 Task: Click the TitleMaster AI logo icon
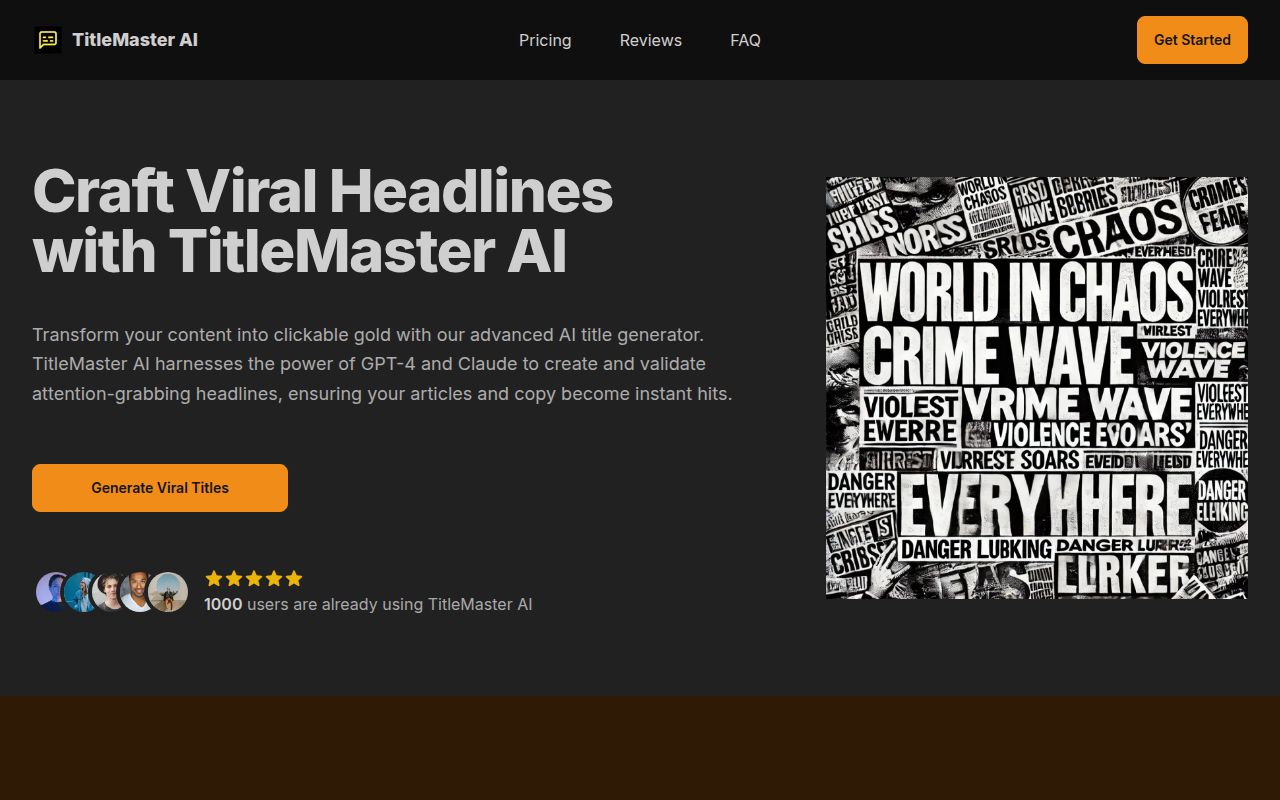coord(47,40)
